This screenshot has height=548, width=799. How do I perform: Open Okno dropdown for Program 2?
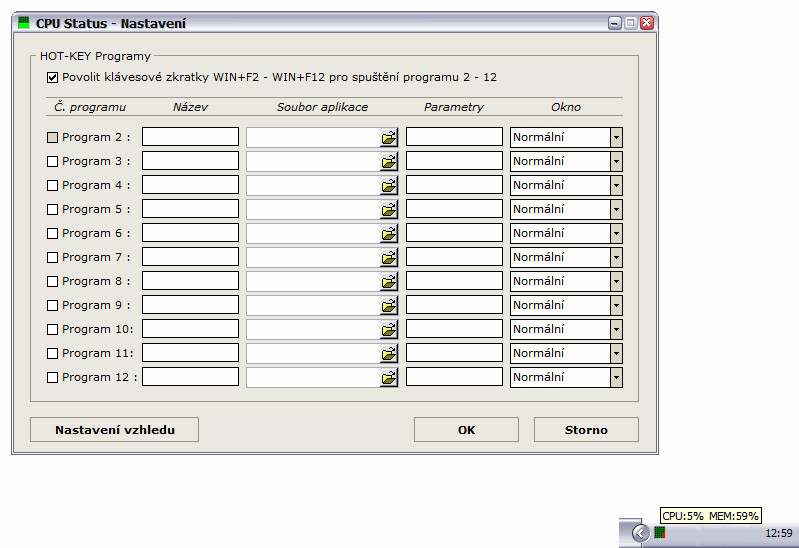tap(616, 137)
